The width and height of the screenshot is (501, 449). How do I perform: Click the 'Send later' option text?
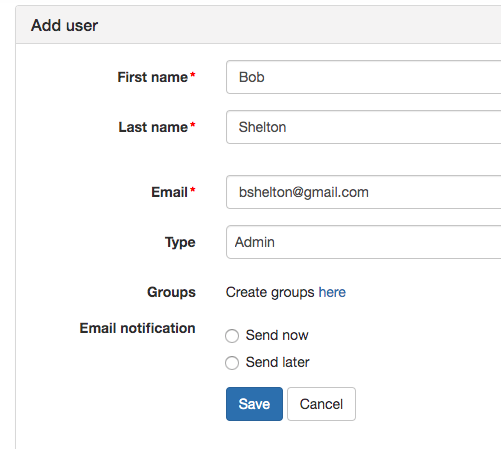pos(278,362)
